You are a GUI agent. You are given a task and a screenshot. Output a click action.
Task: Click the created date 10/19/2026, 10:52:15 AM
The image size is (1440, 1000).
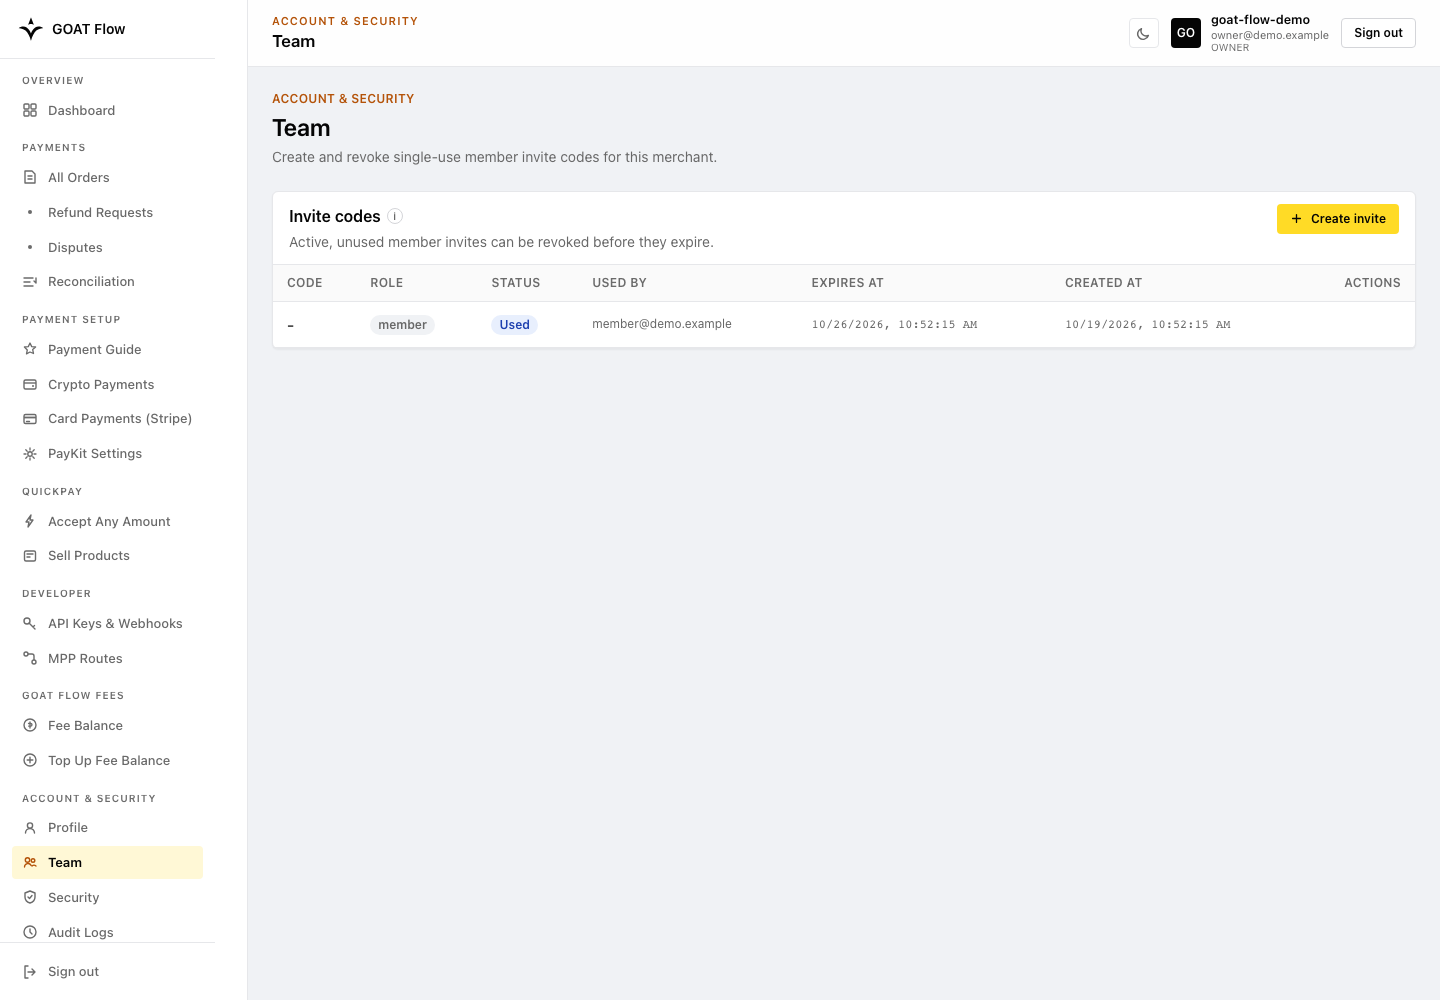tap(1148, 325)
